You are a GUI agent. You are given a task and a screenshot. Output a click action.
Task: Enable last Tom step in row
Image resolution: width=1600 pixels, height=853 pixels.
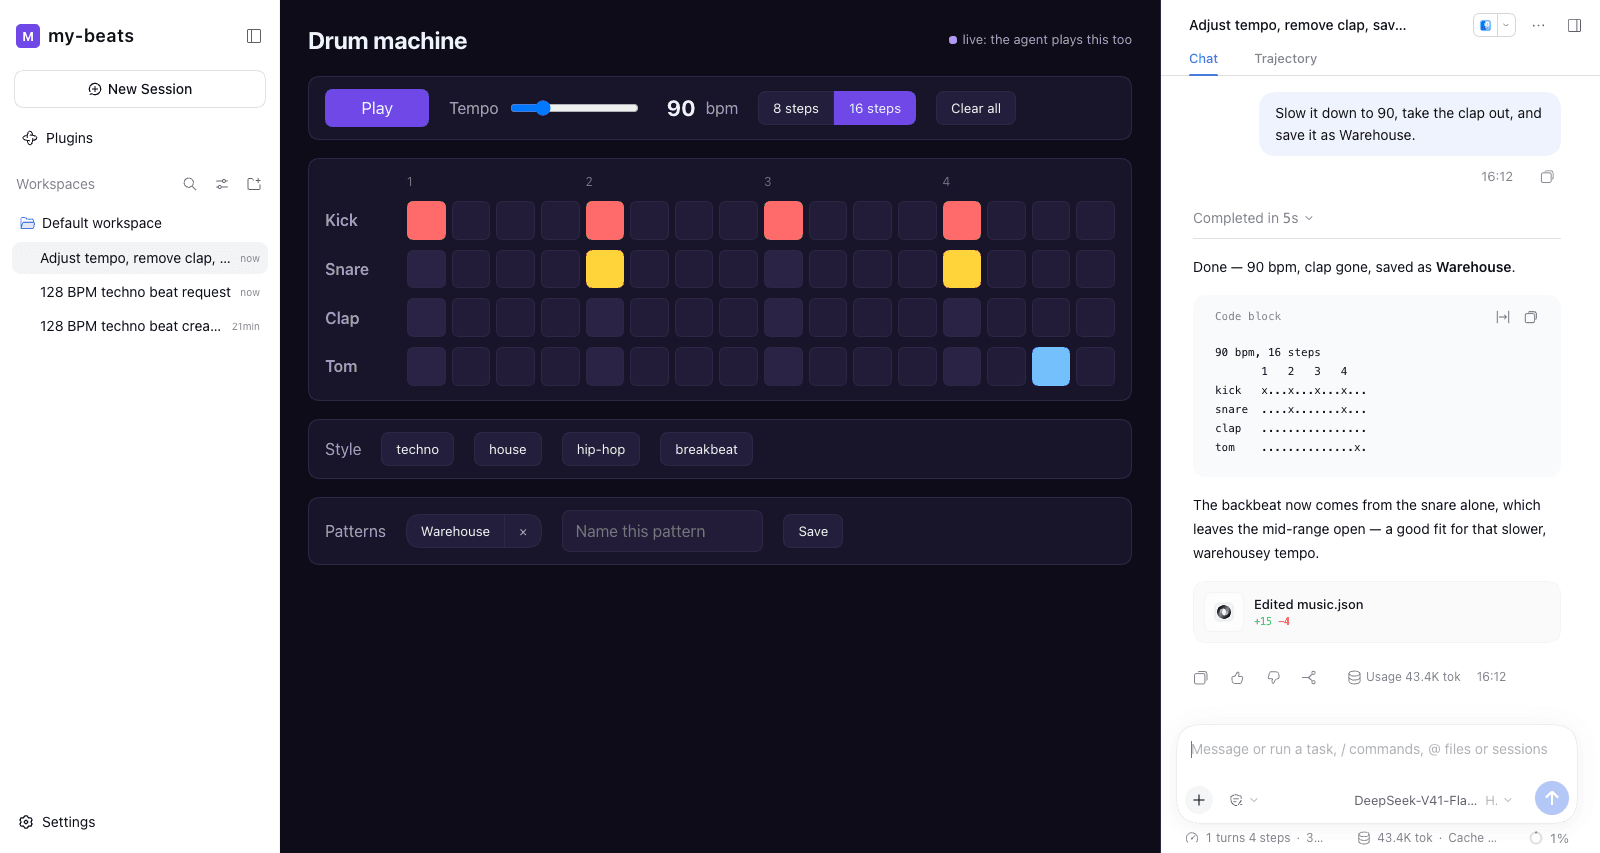pyautogui.click(x=1095, y=366)
